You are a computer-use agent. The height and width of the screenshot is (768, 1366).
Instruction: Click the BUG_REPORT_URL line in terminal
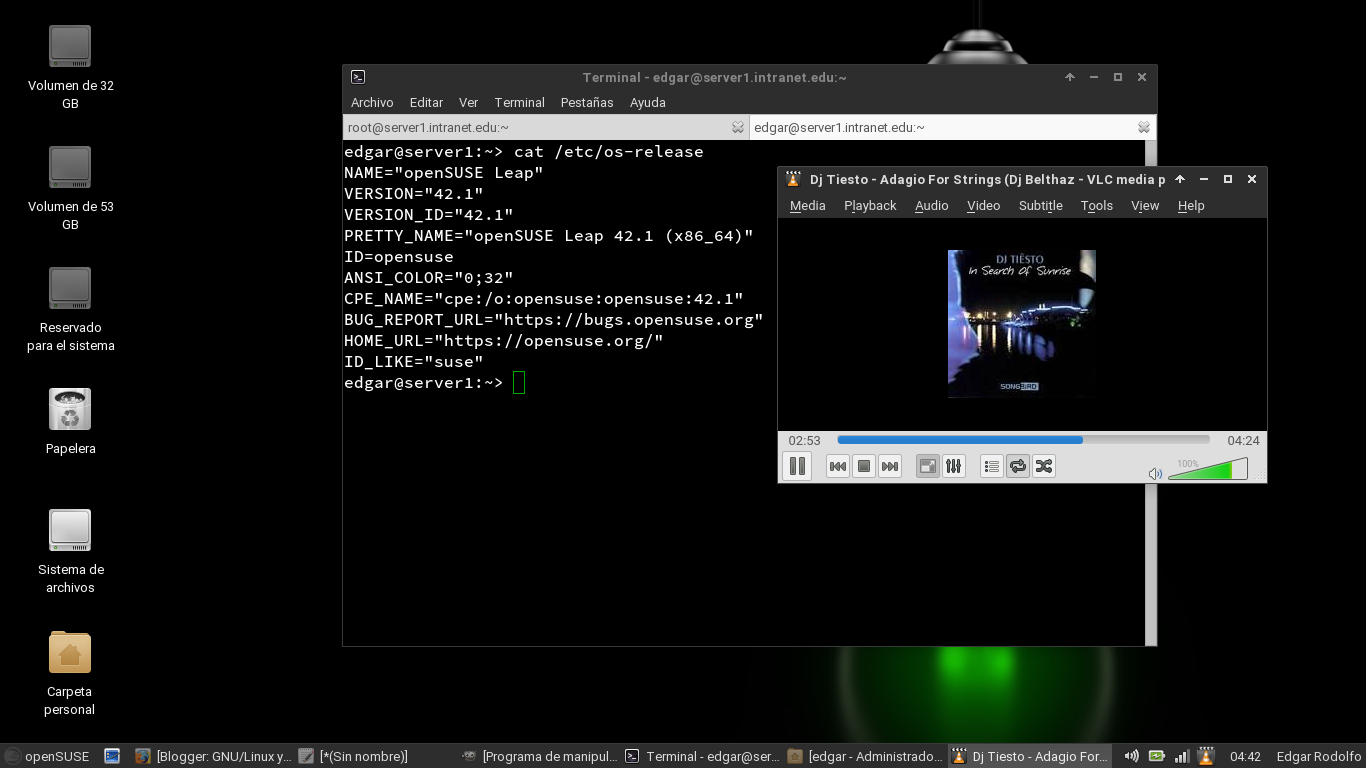point(553,320)
